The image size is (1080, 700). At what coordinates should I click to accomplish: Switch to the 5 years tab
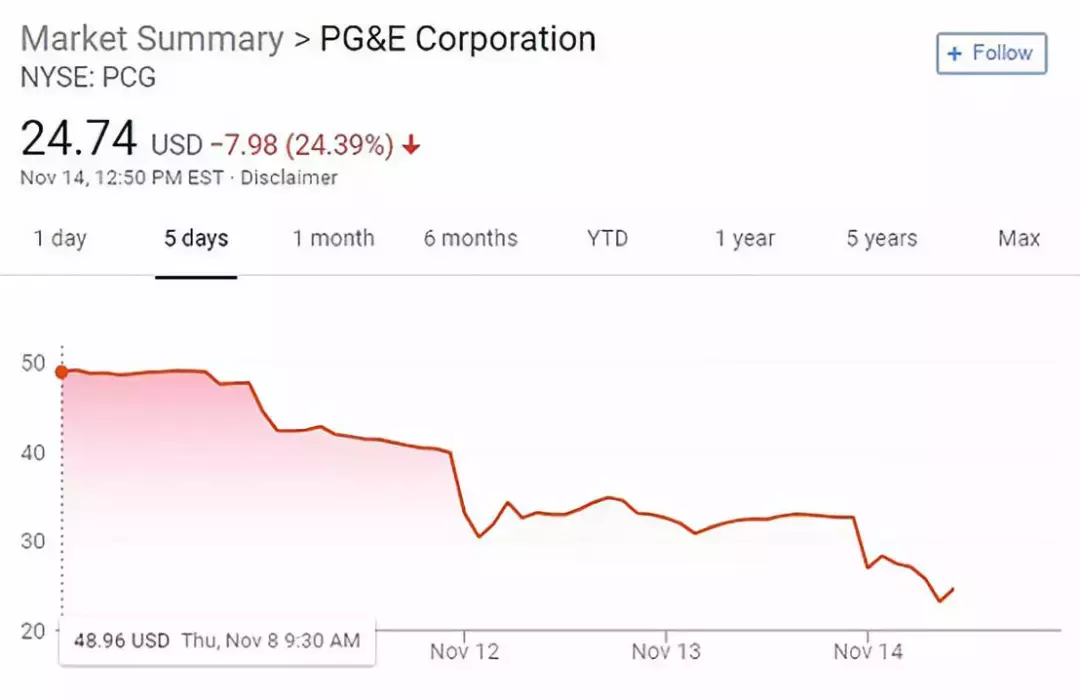pos(881,239)
